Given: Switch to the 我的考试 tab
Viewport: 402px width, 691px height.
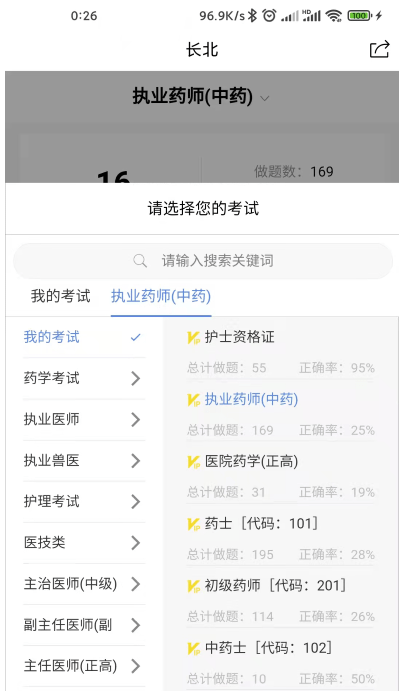Looking at the screenshot, I should point(60,296).
